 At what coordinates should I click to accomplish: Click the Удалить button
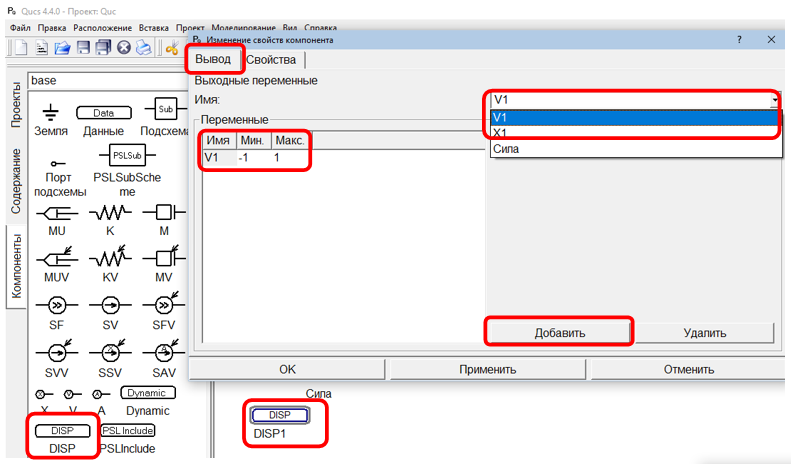pos(705,332)
